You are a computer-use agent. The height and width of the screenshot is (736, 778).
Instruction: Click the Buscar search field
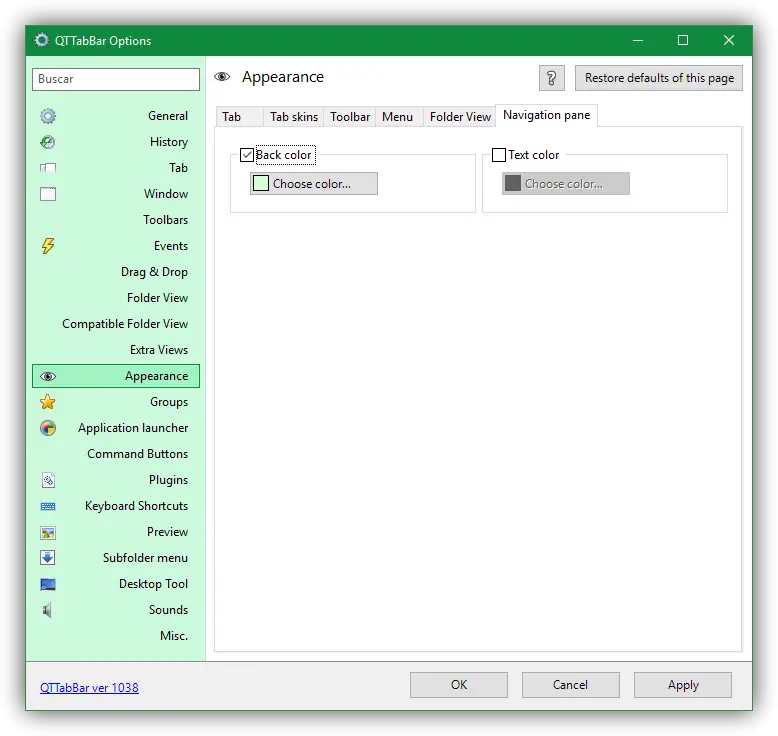[116, 79]
